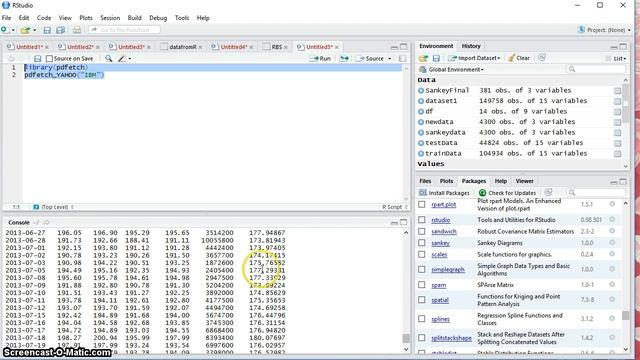This screenshot has height=360, width=640.
Task: Click the Environment refresh icon
Action: click(x=542, y=58)
